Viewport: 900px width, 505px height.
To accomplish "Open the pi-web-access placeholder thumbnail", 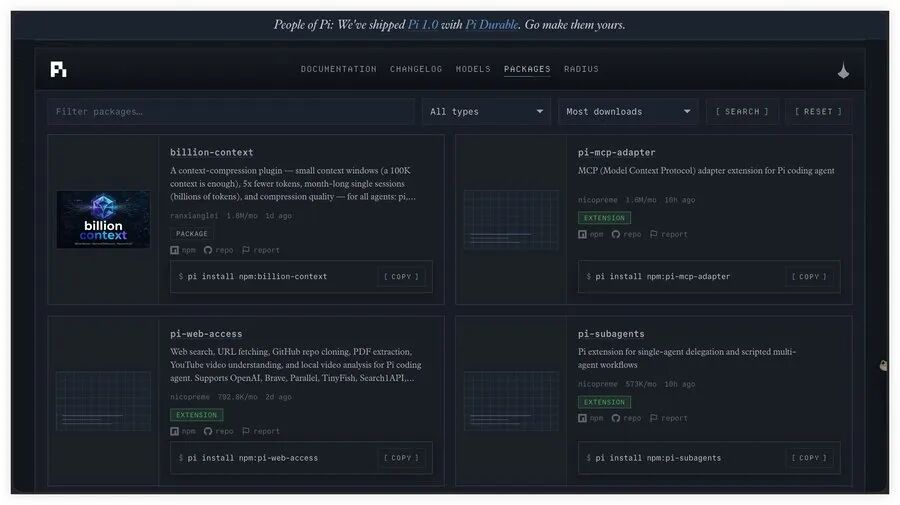I will pos(103,401).
